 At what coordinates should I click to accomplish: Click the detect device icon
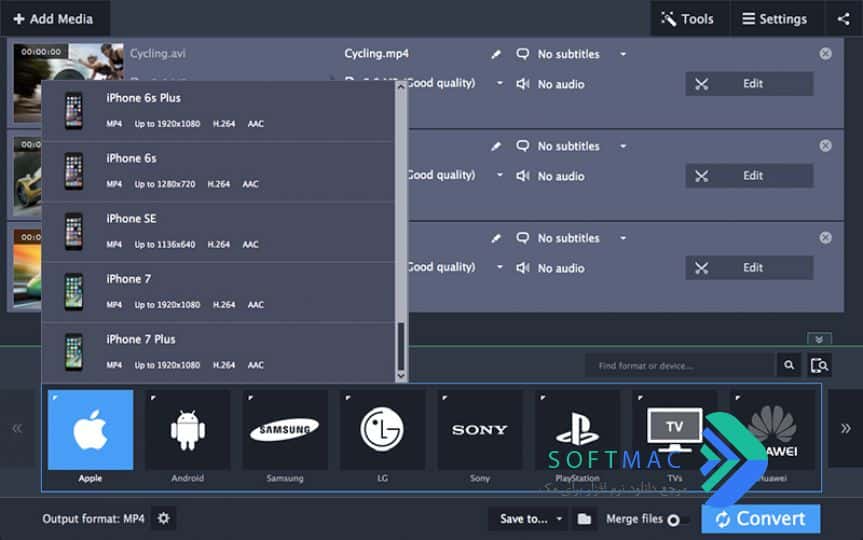[820, 366]
